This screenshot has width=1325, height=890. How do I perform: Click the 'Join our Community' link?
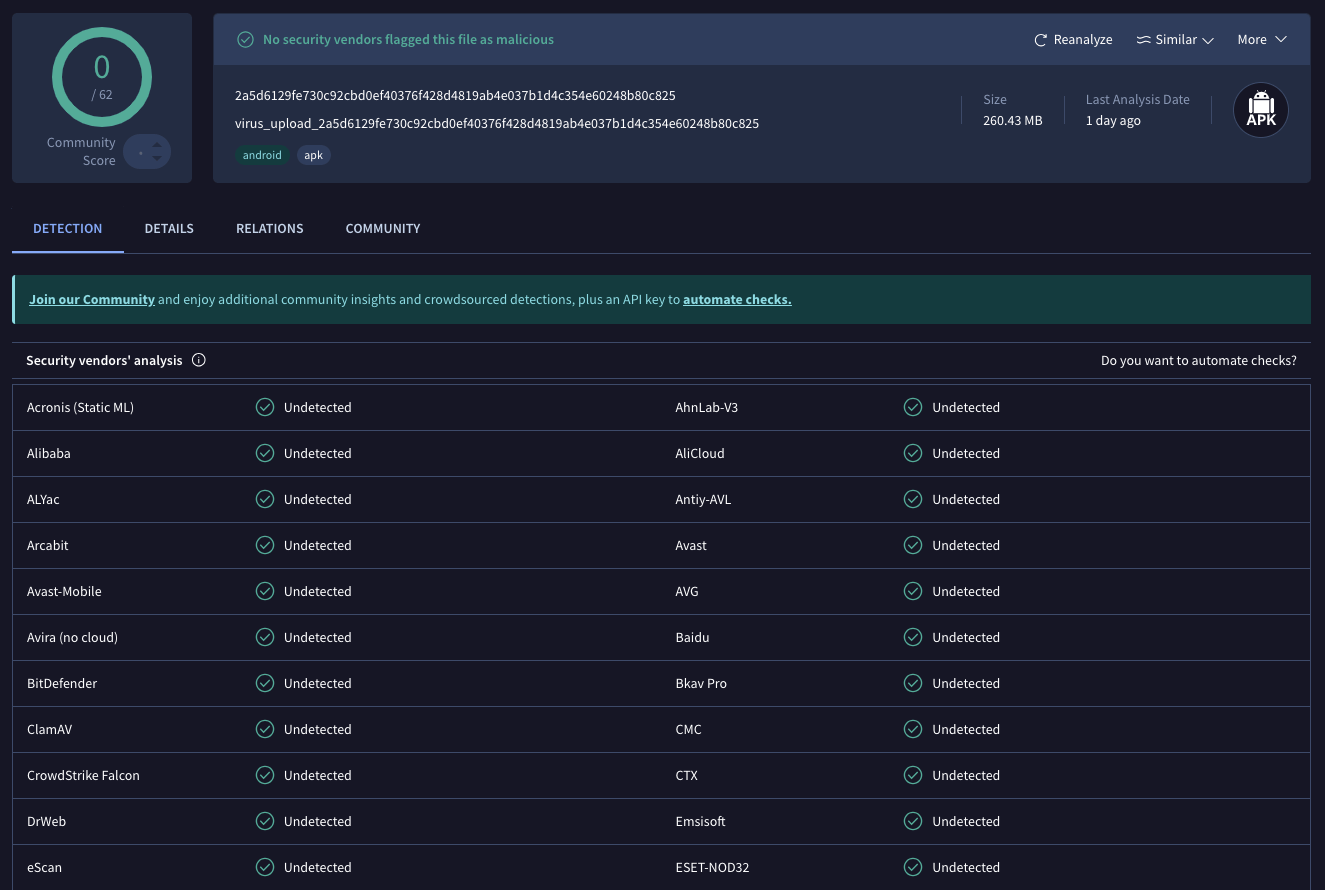[92, 299]
